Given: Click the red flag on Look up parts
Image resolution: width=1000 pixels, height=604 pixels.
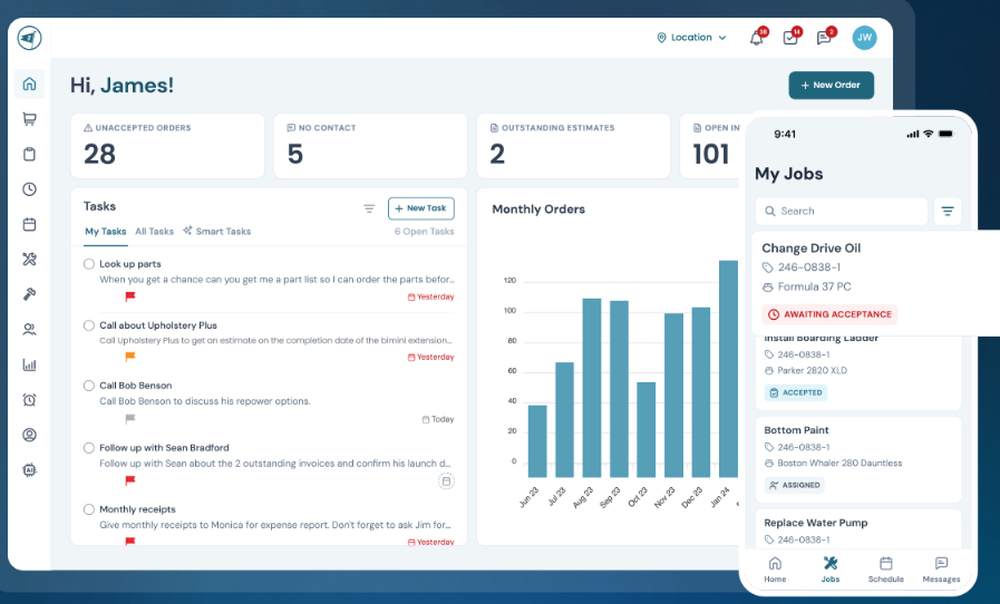Looking at the screenshot, I should [130, 296].
